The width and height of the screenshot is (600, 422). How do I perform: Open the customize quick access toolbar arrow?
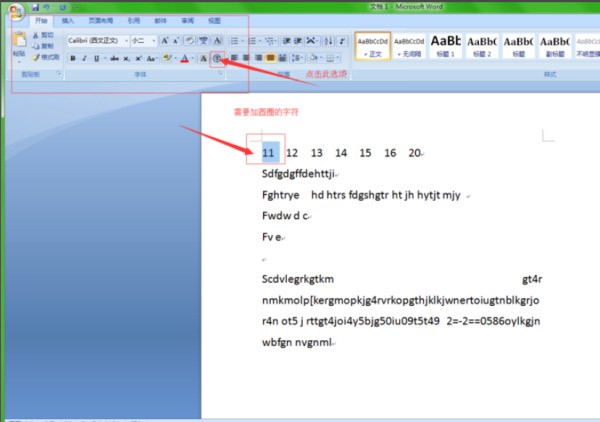(77, 7)
